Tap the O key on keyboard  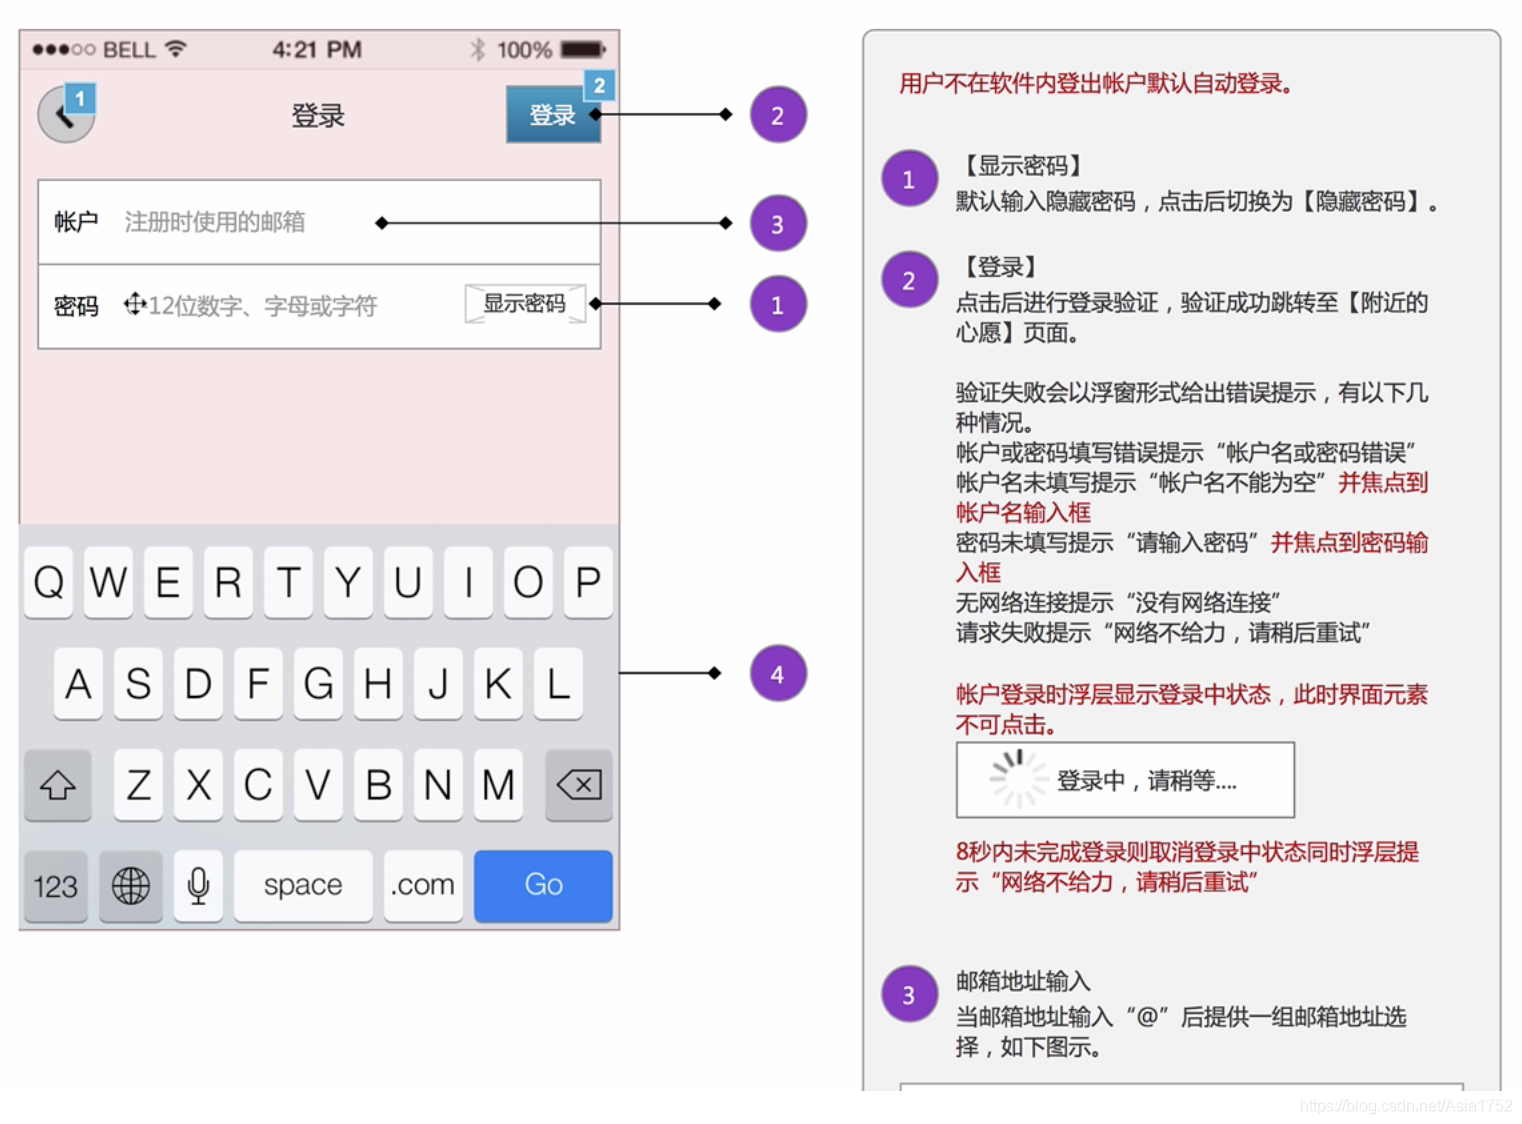(x=528, y=582)
